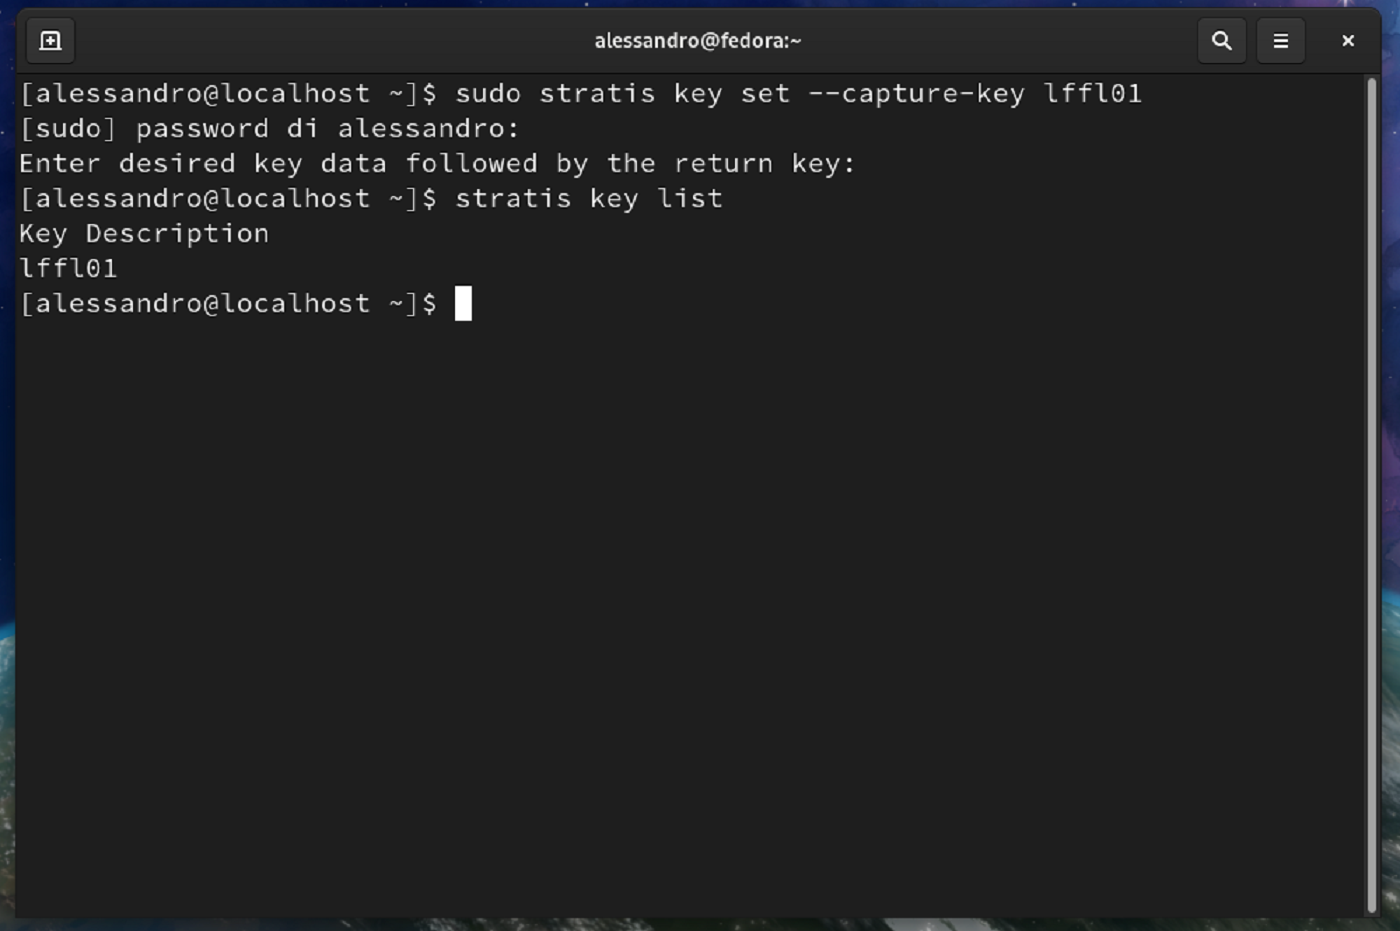Select the stratis key set command line

coord(790,92)
